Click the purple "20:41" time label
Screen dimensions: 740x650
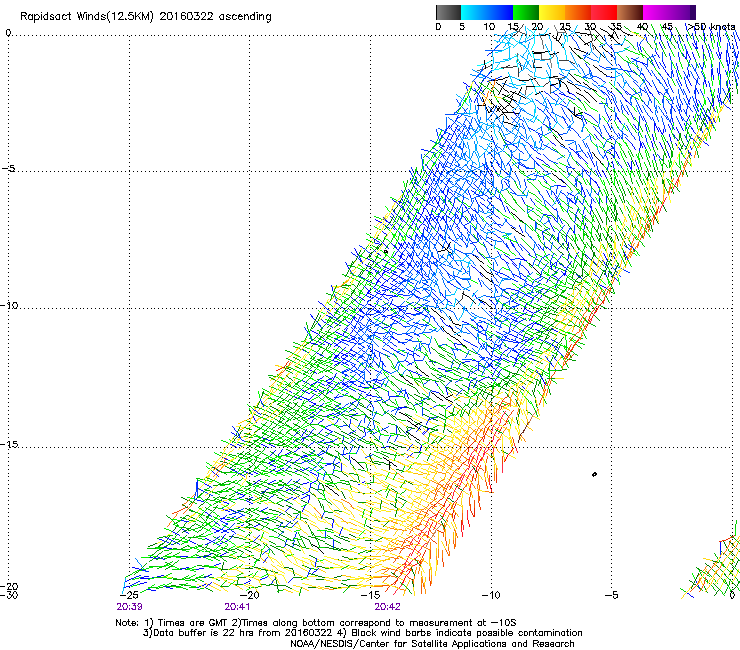(x=237, y=607)
